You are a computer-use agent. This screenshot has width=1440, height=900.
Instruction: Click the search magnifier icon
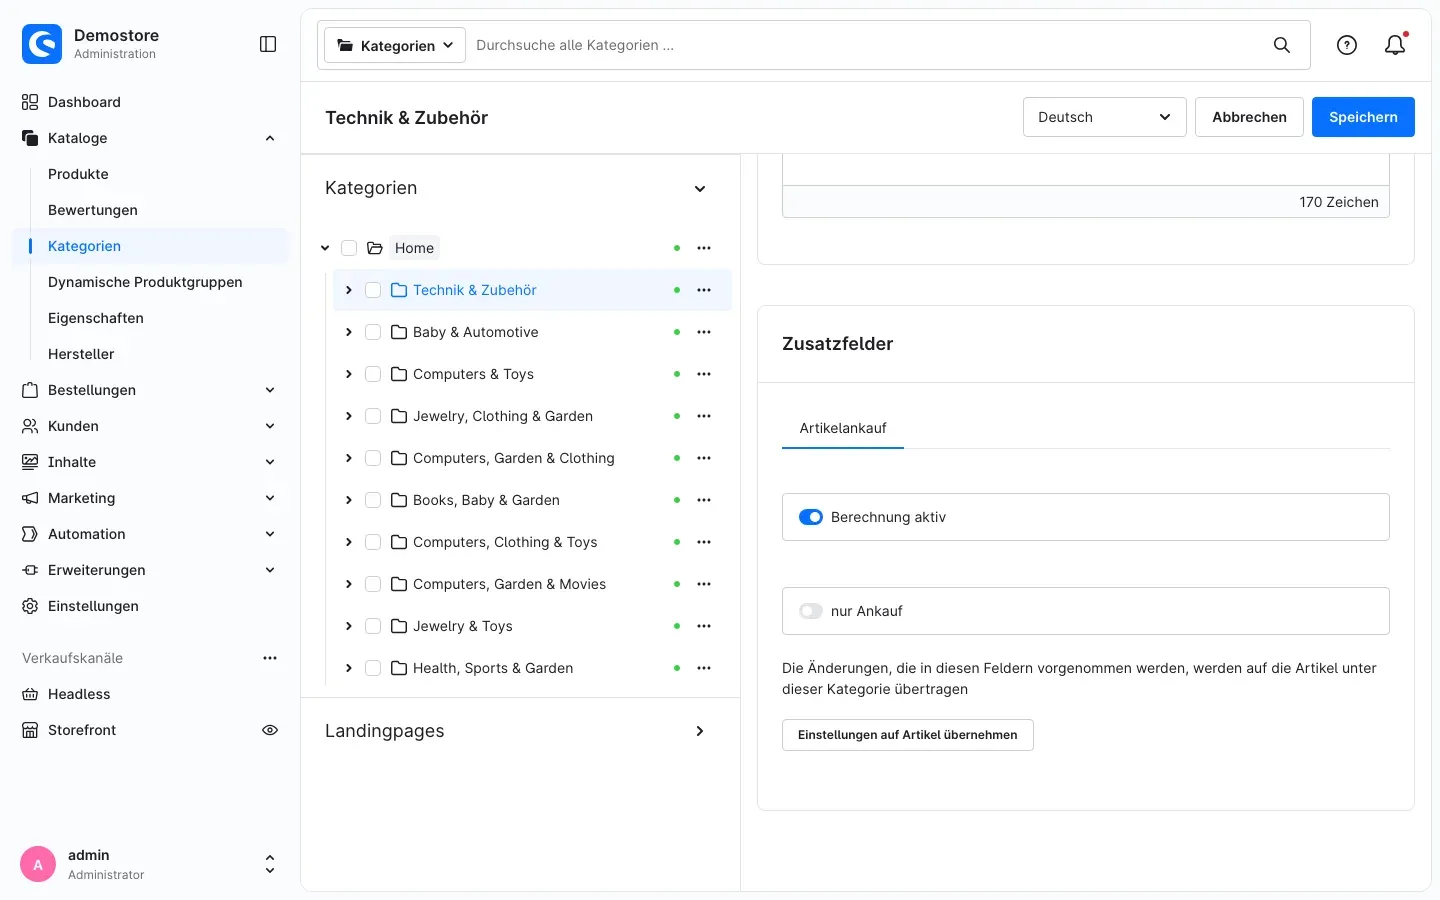click(x=1281, y=45)
